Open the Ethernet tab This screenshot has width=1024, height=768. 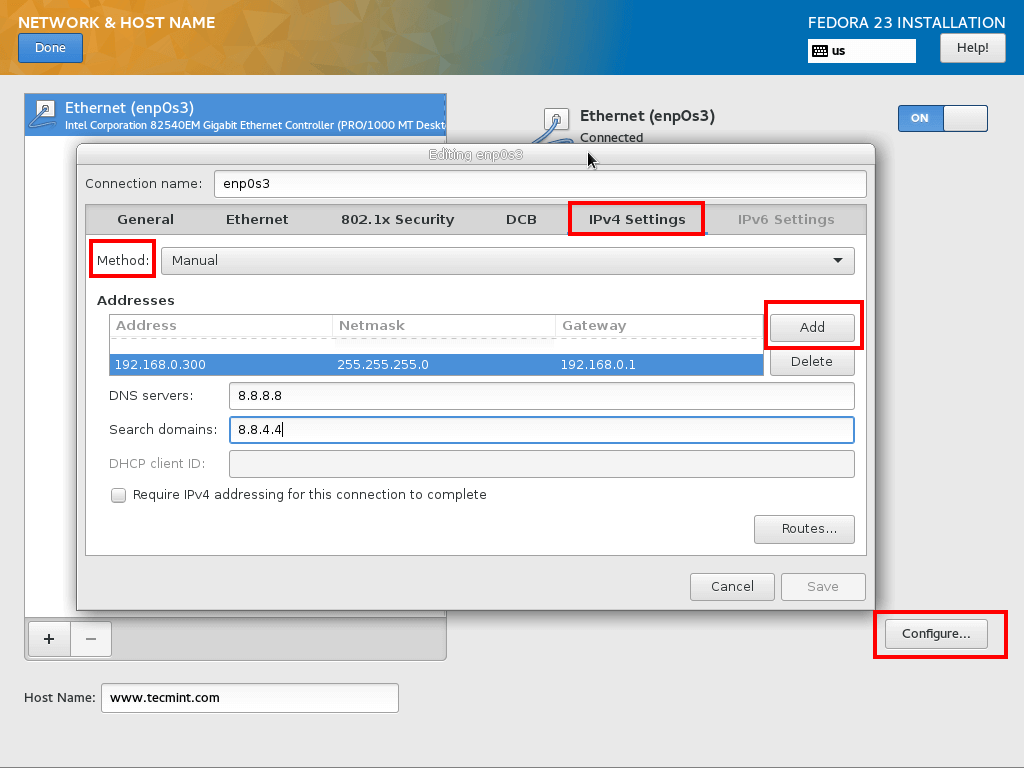click(257, 220)
